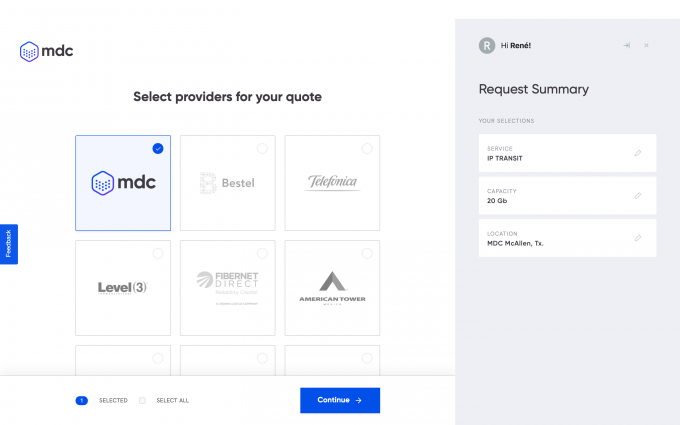This screenshot has width=680, height=425.
Task: Close the Request Summary panel
Action: coord(646,45)
